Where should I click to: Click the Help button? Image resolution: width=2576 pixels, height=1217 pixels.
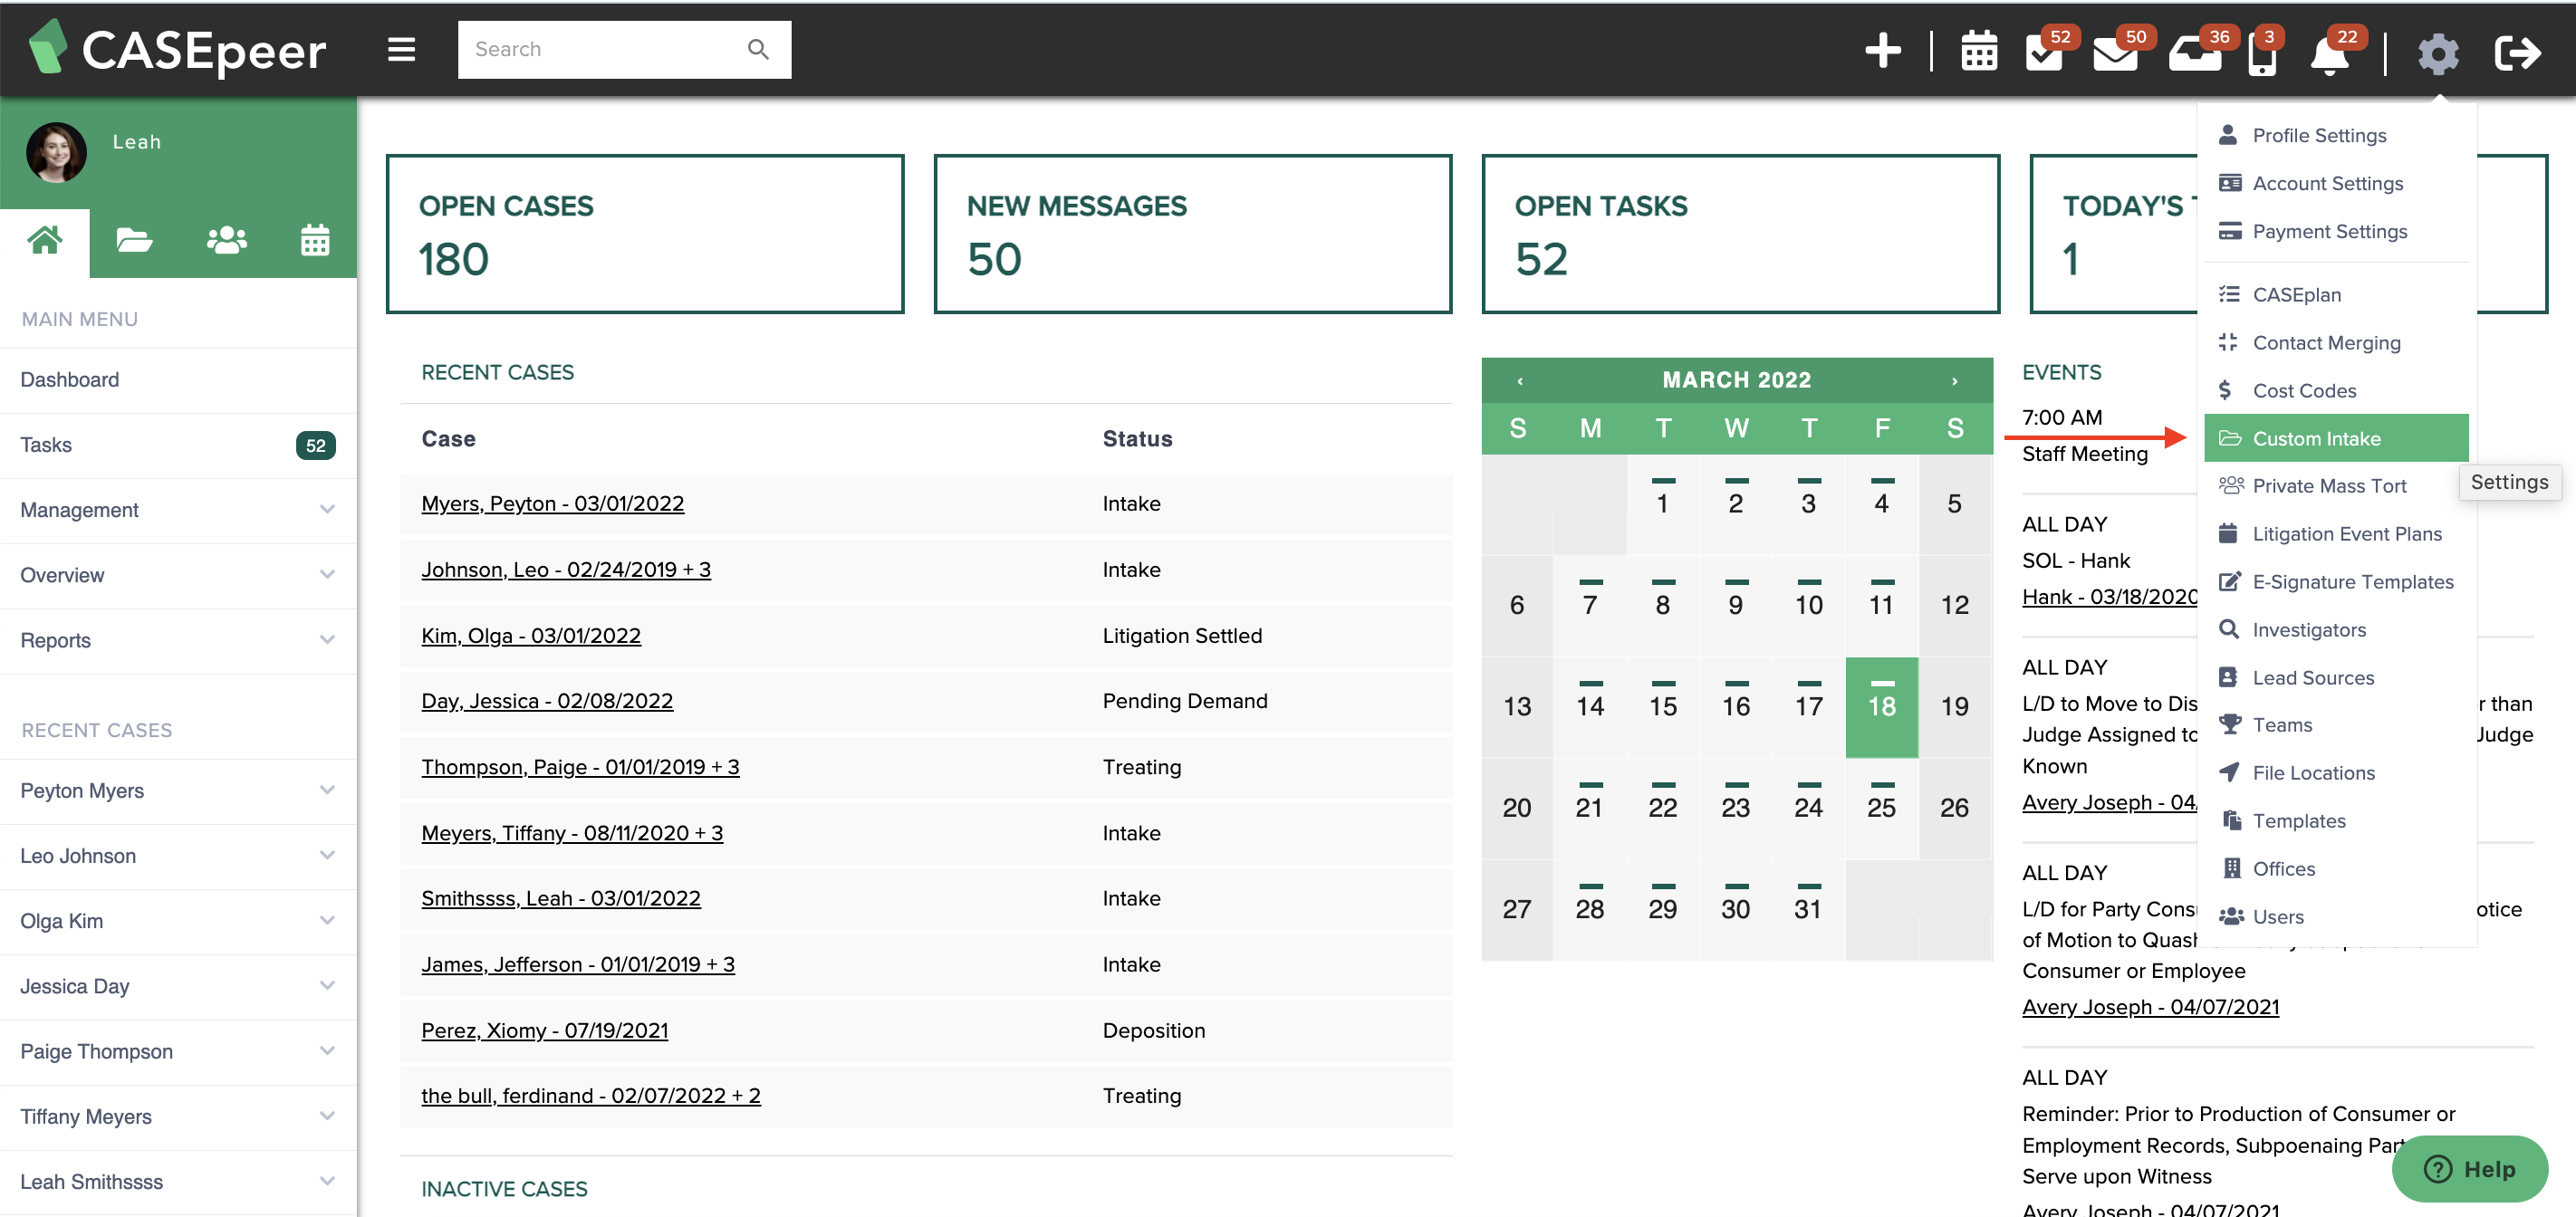(2469, 1169)
